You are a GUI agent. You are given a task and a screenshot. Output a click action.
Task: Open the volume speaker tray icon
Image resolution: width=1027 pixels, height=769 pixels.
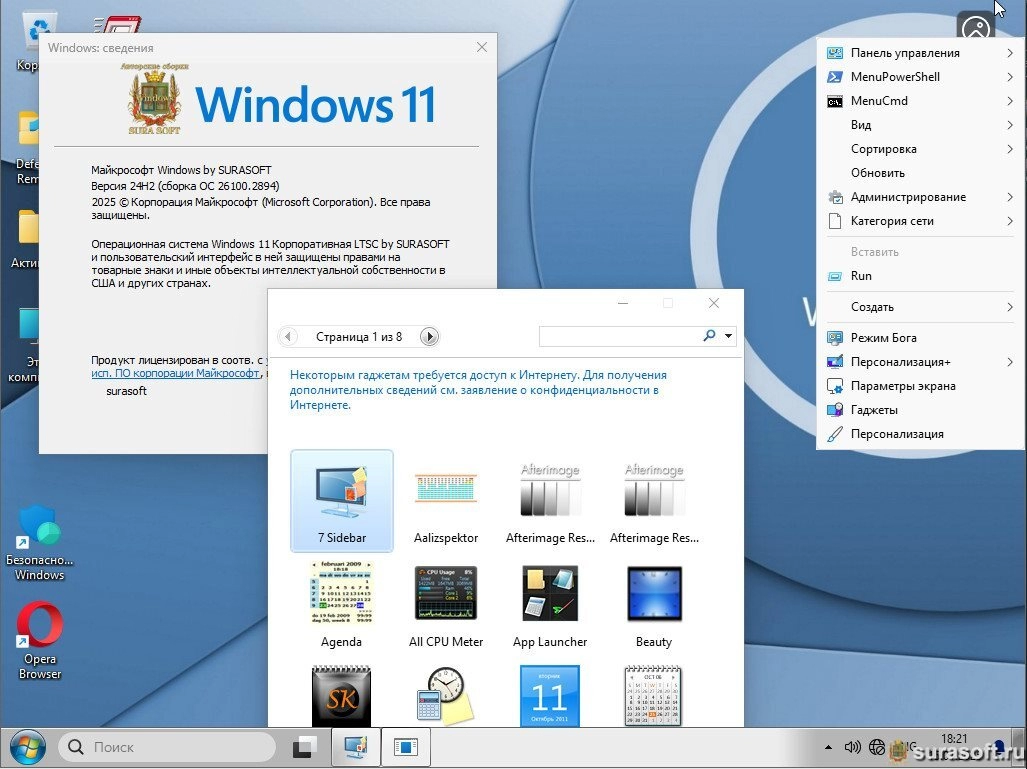click(x=852, y=747)
